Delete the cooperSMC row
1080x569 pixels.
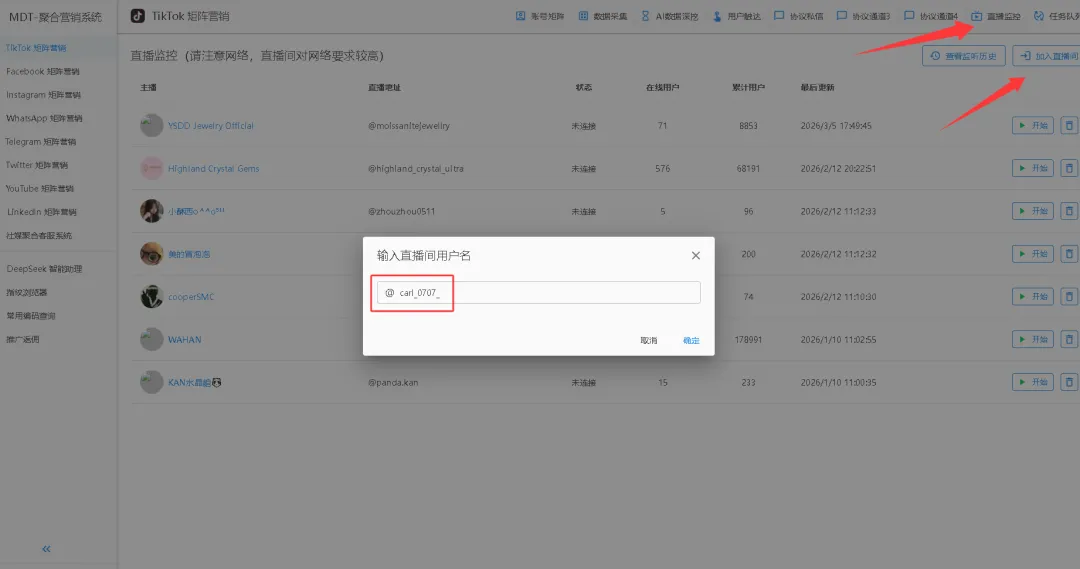point(1069,296)
